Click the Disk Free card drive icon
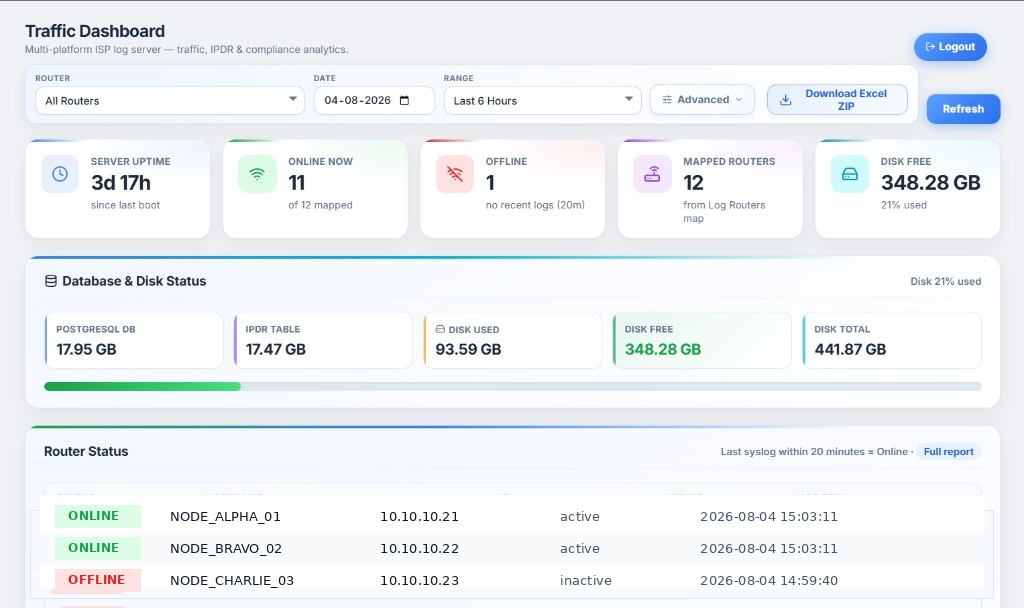Viewport: 1024px width, 608px height. (x=850, y=174)
